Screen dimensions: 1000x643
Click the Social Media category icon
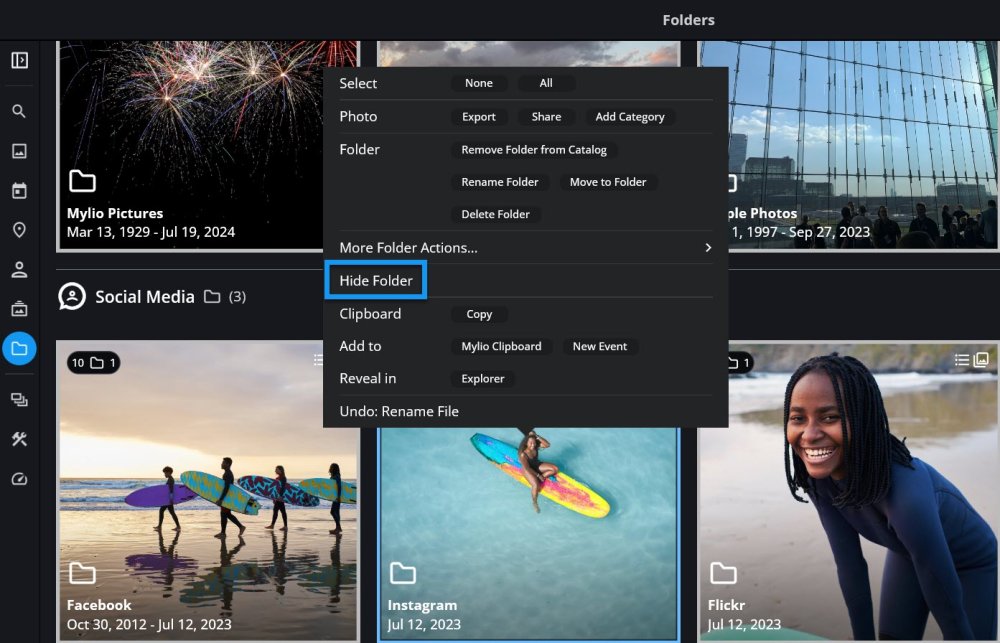72,297
